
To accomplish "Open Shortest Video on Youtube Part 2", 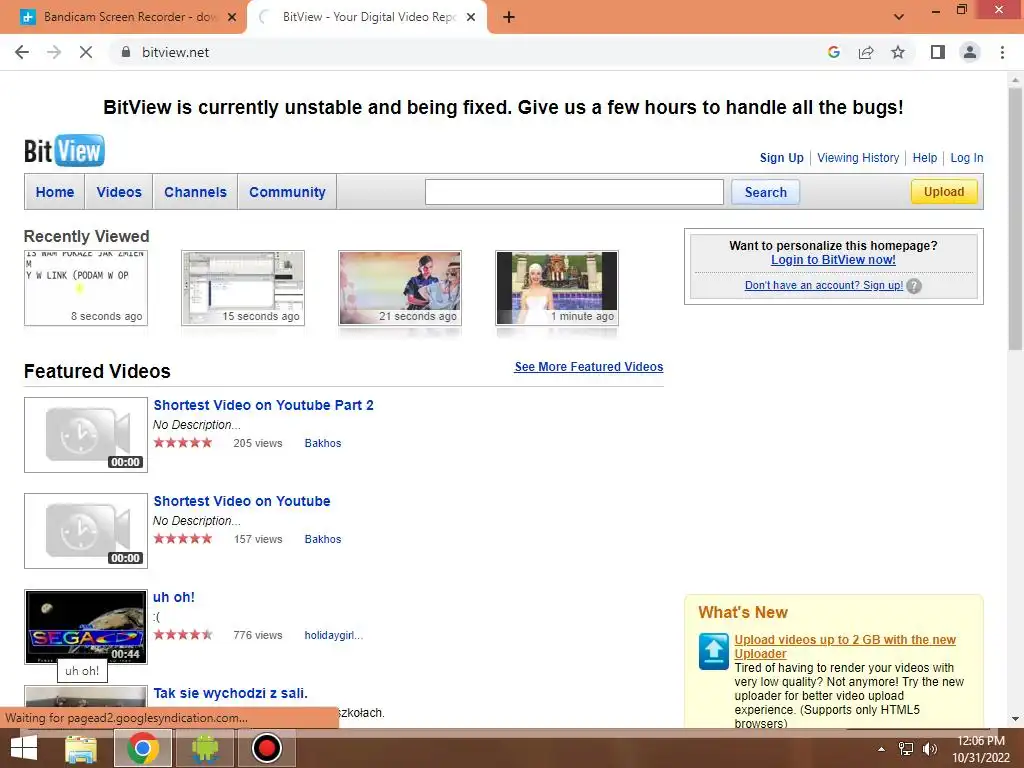I will pos(263,405).
